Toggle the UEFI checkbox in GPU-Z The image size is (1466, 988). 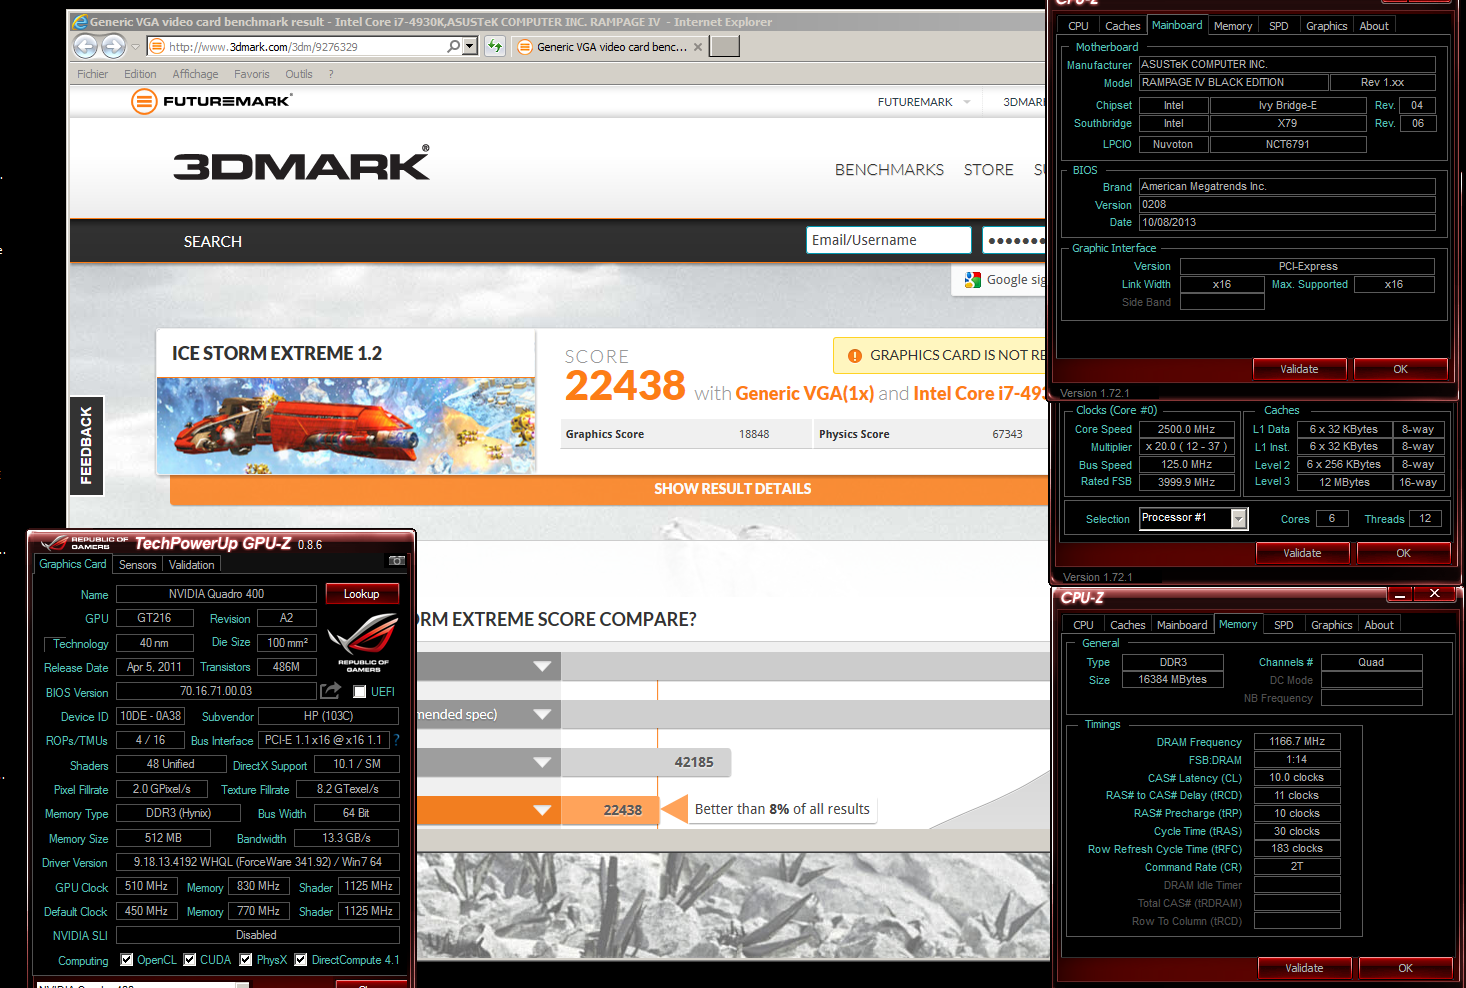coord(360,692)
